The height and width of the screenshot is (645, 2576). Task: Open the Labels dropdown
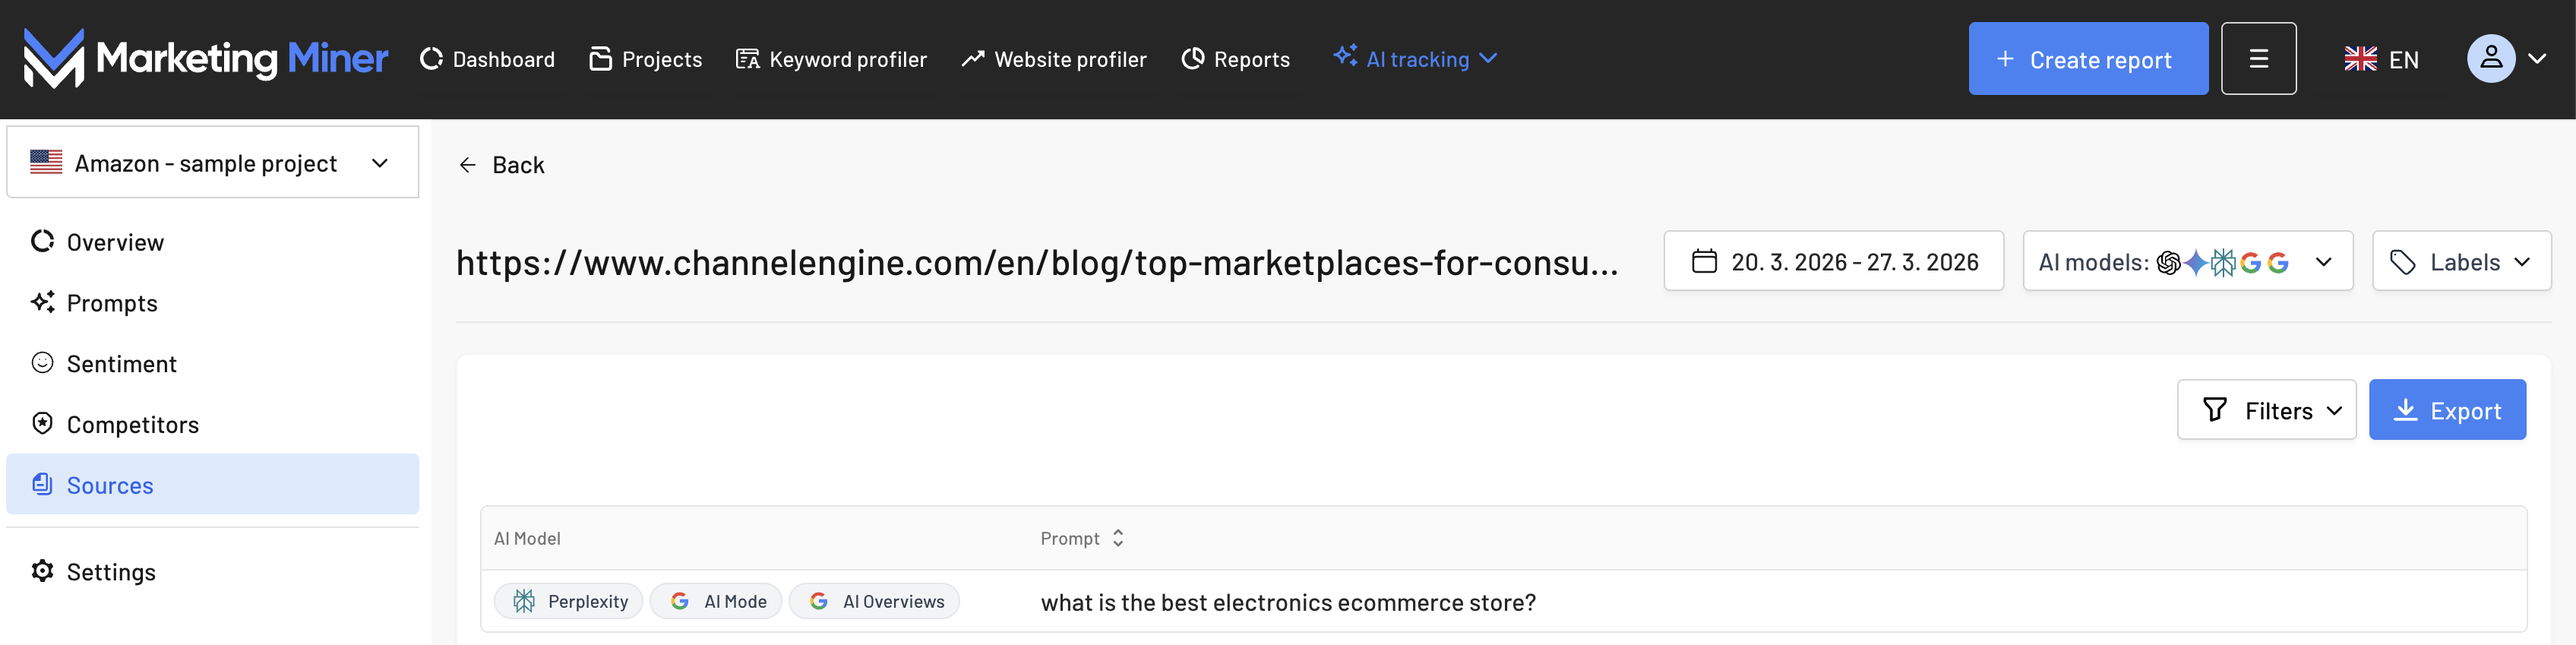tap(2461, 262)
